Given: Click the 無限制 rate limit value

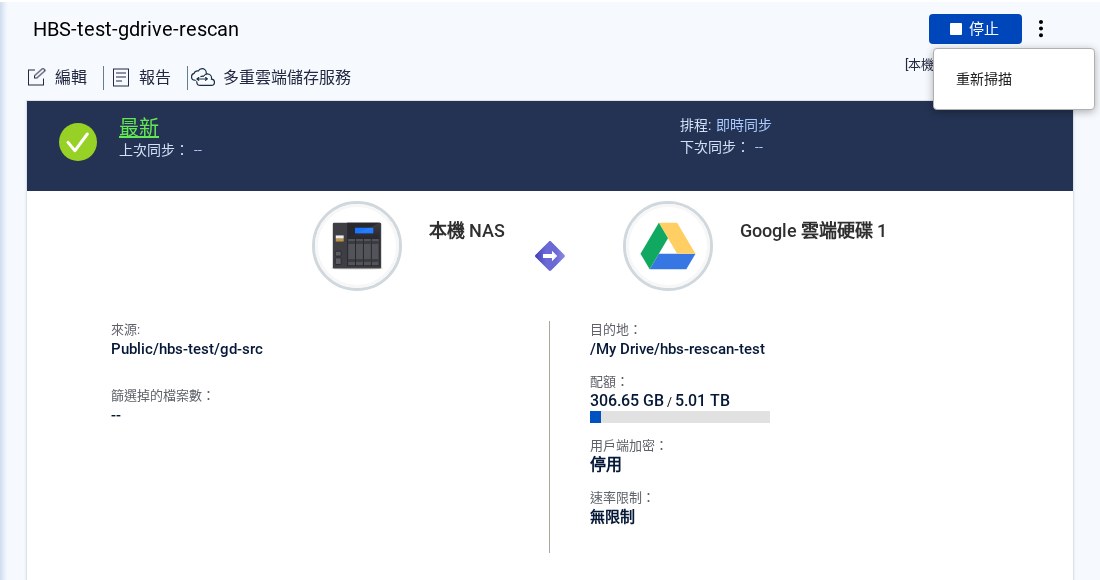Looking at the screenshot, I should tap(612, 517).
